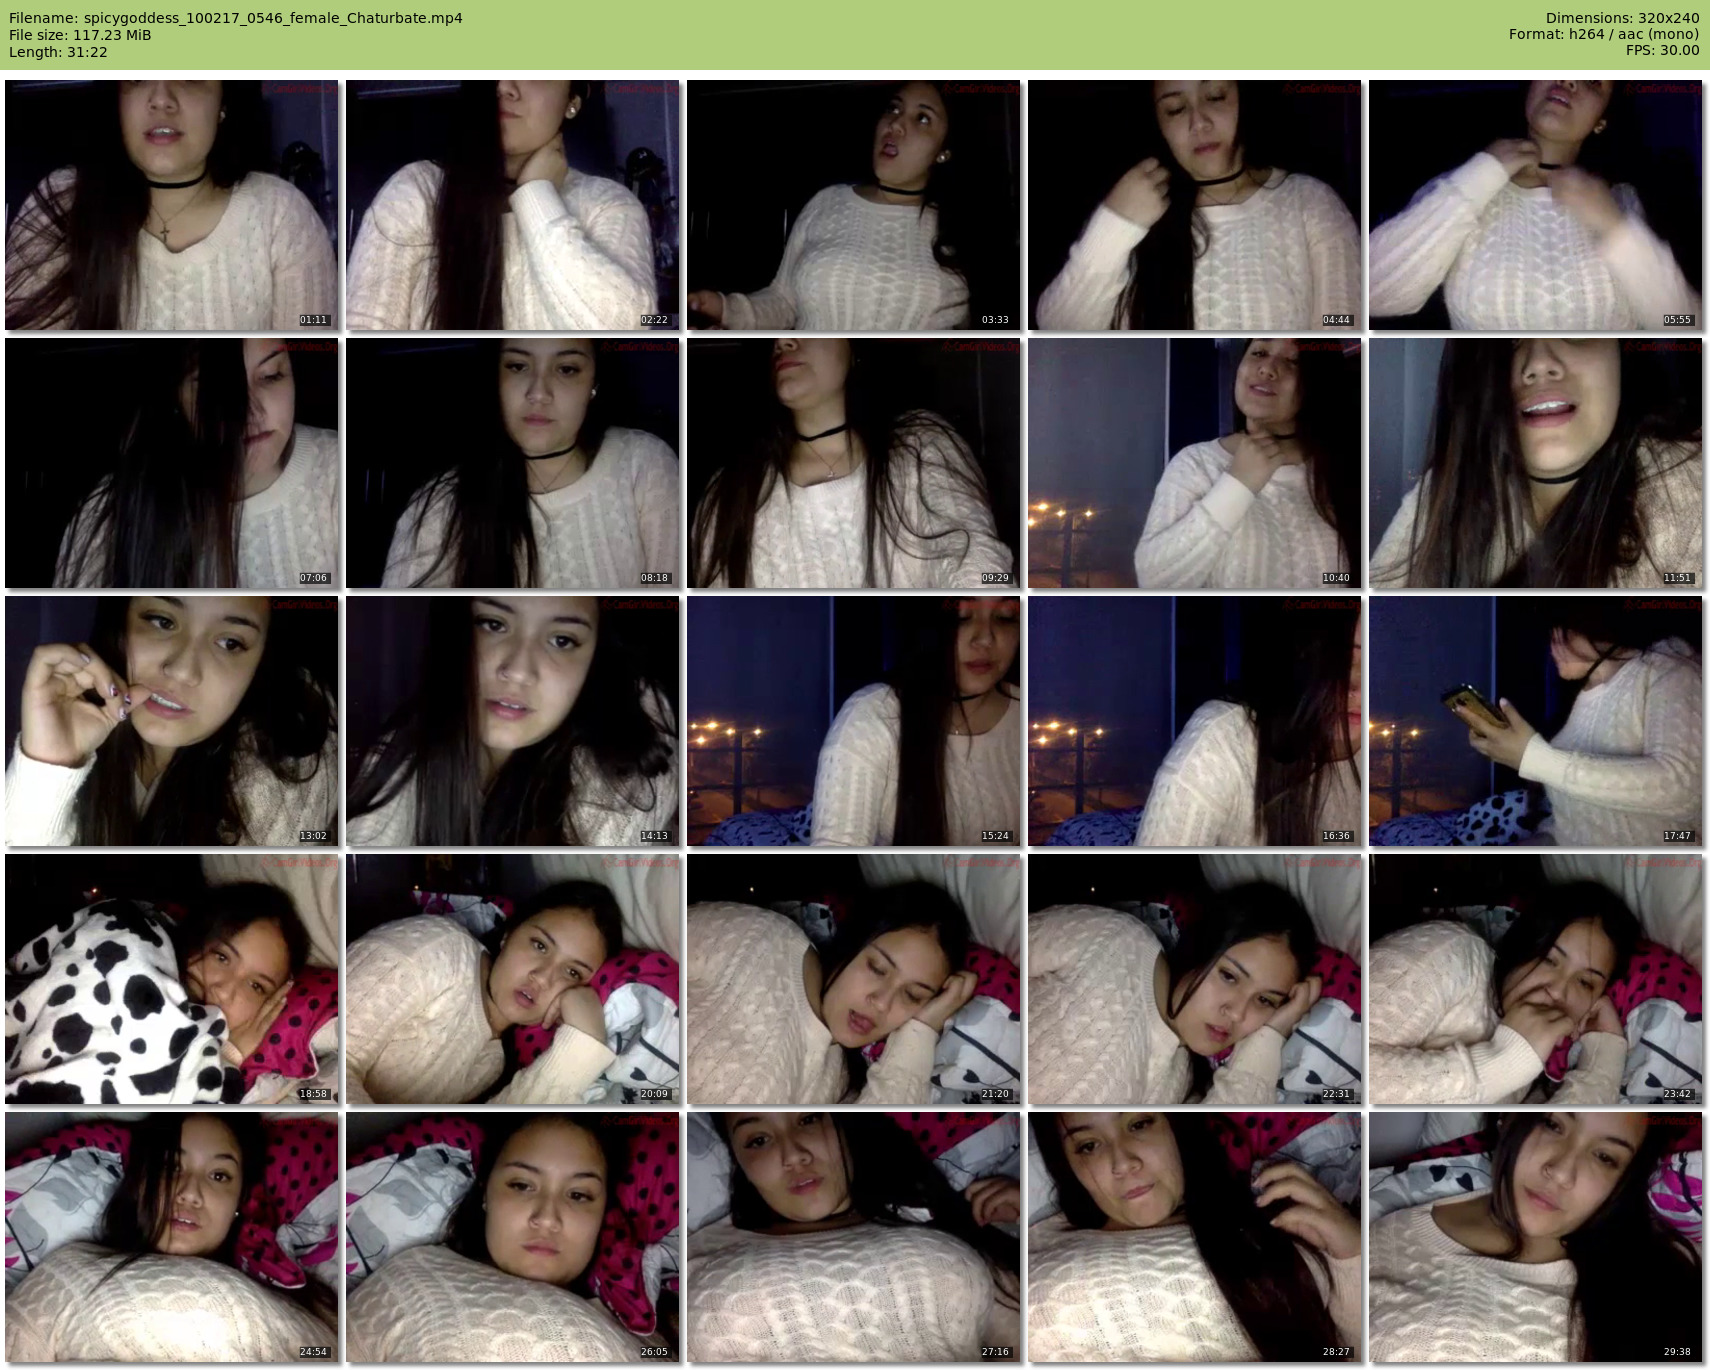
Task: Click the 10:40 thumbnail with street lights
Action: [x=1194, y=463]
